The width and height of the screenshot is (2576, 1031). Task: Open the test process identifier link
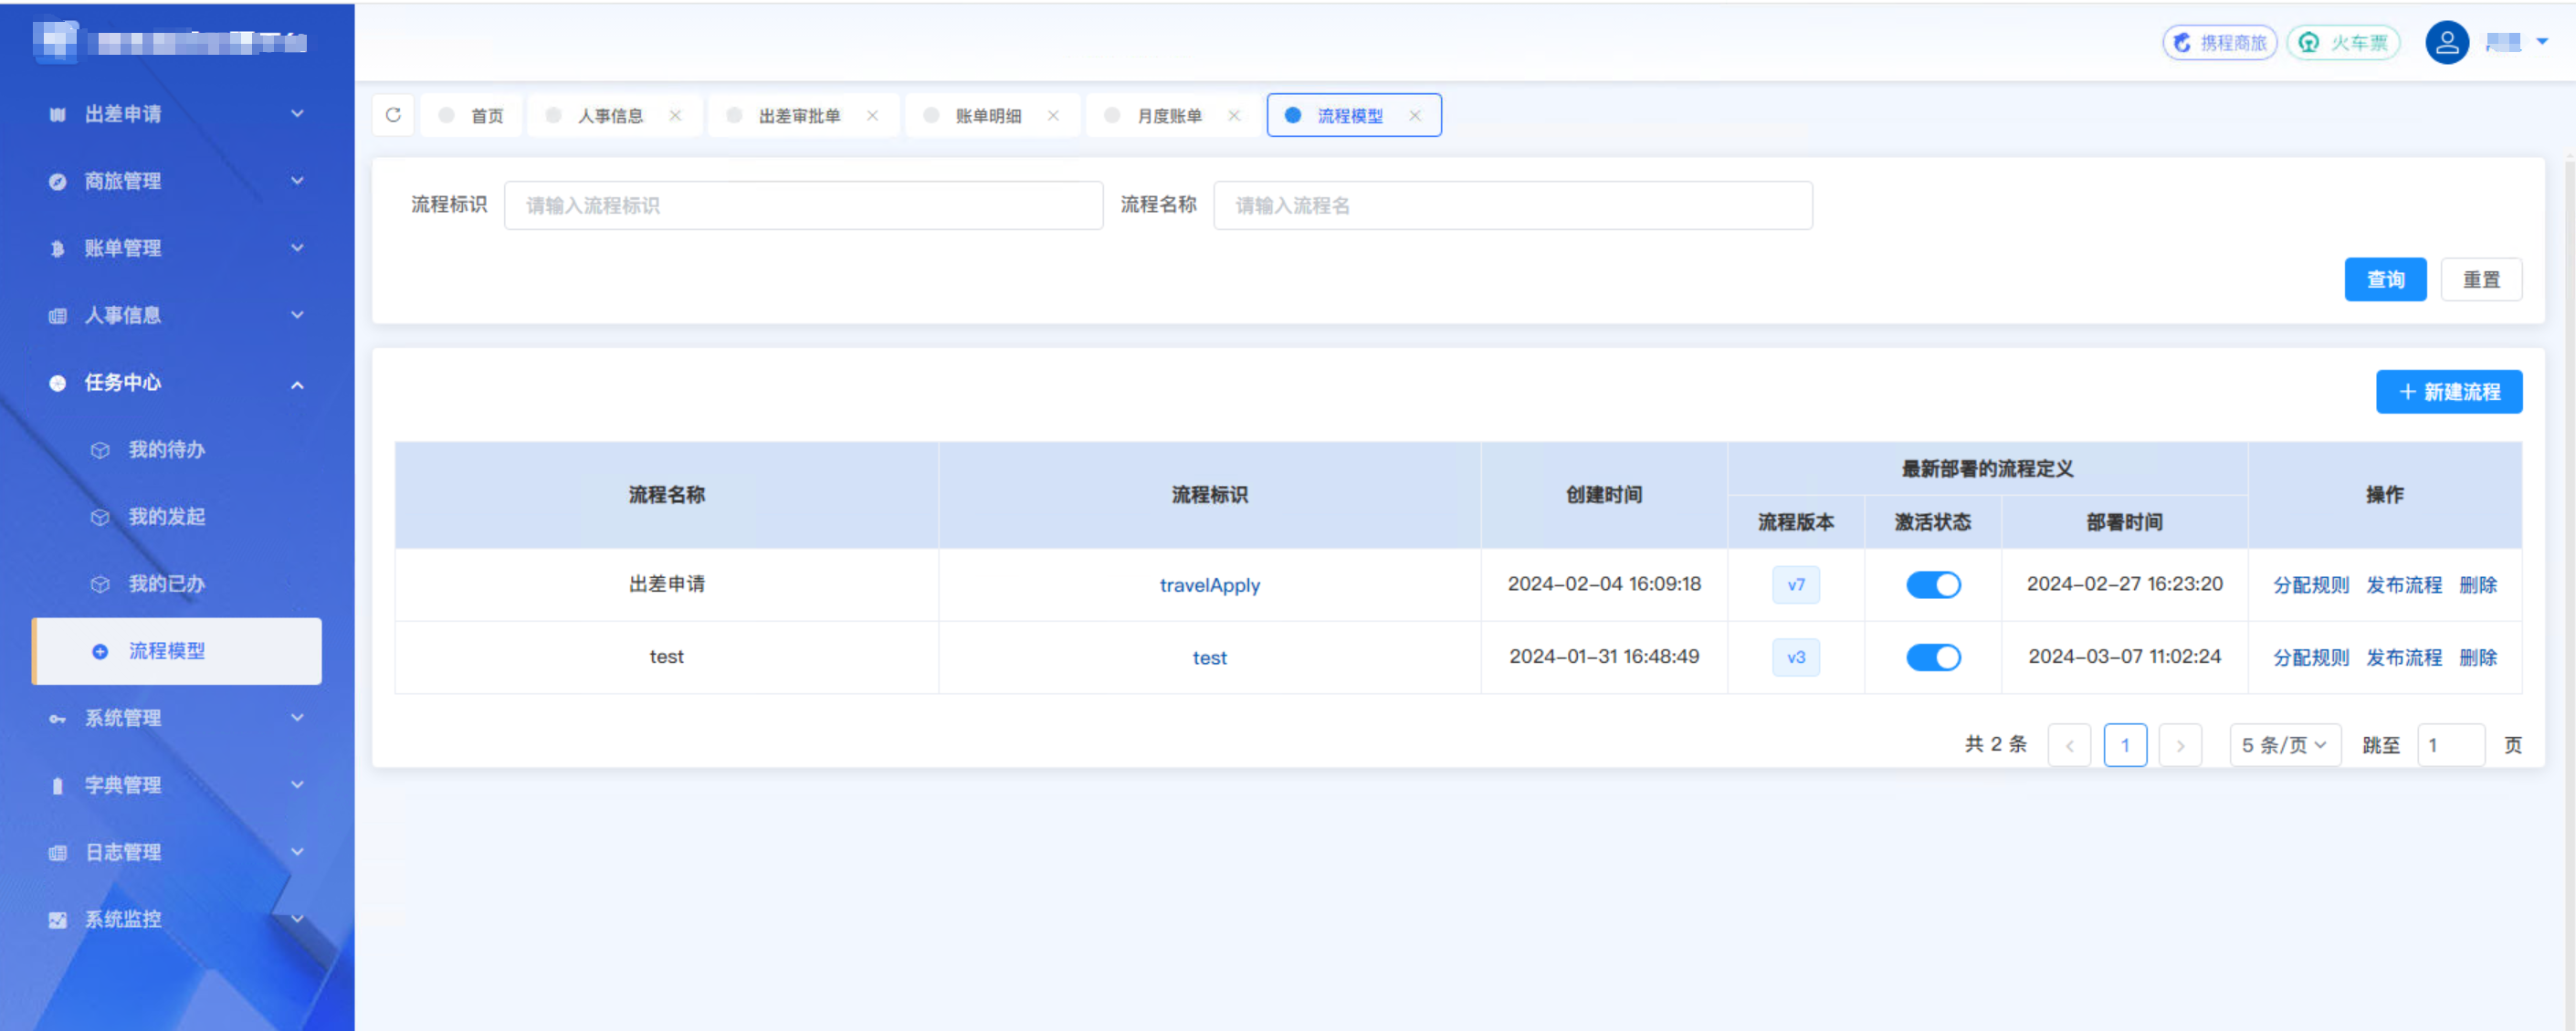pyautogui.click(x=1209, y=658)
